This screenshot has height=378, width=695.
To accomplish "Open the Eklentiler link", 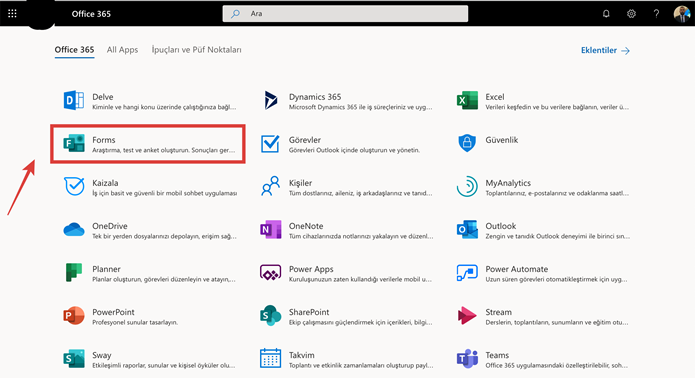I will (605, 51).
